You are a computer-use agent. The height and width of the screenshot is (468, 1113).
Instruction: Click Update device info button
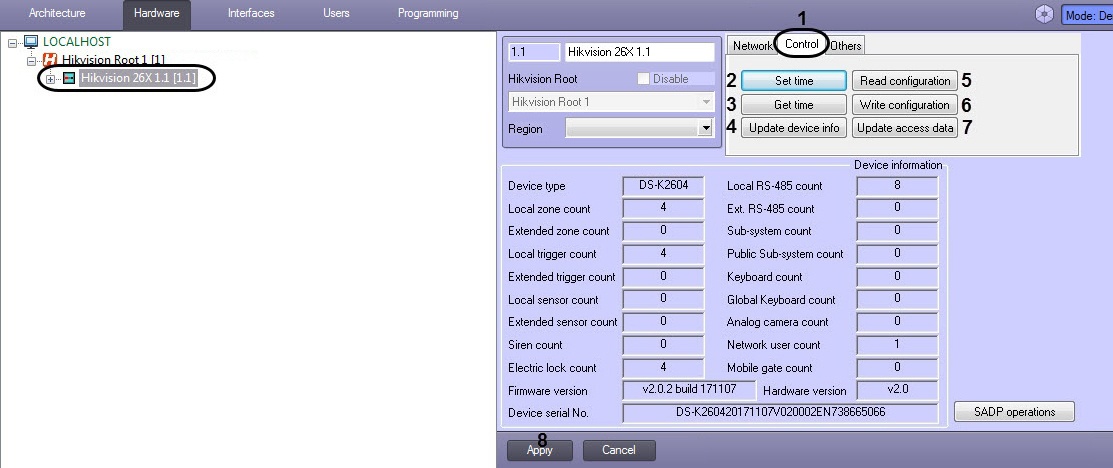[794, 128]
